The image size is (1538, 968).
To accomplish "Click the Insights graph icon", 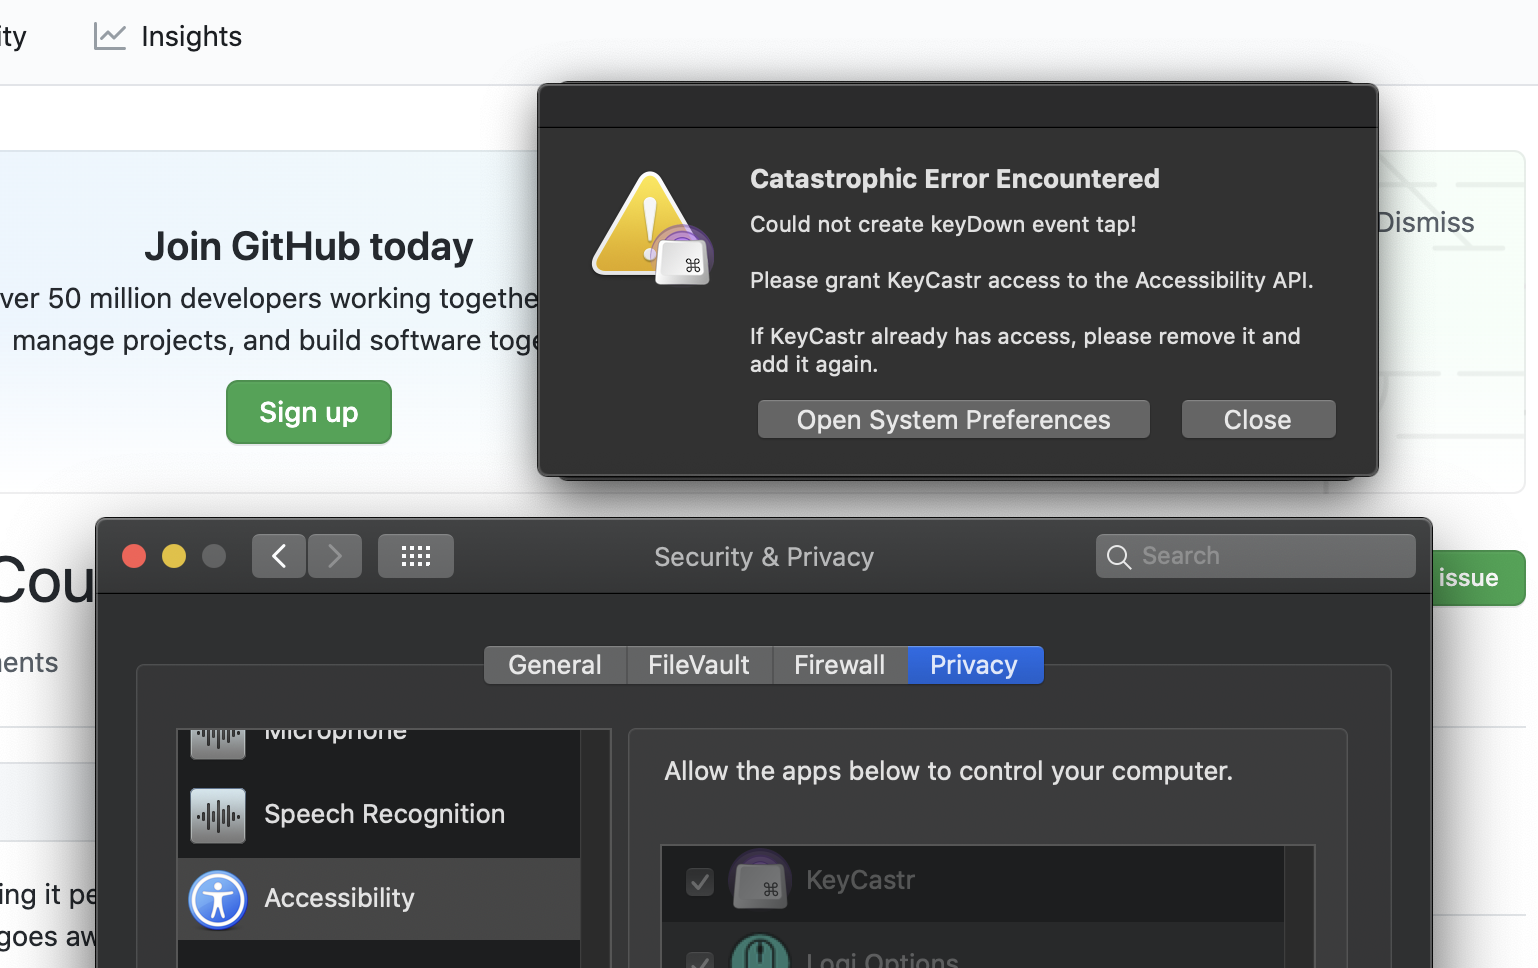I will click(x=109, y=36).
